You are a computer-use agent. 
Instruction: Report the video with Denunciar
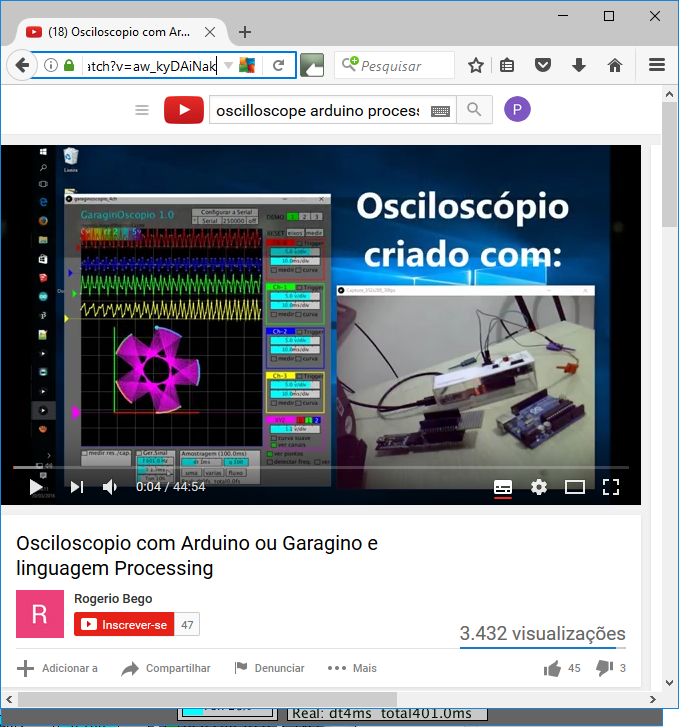pyautogui.click(x=269, y=668)
